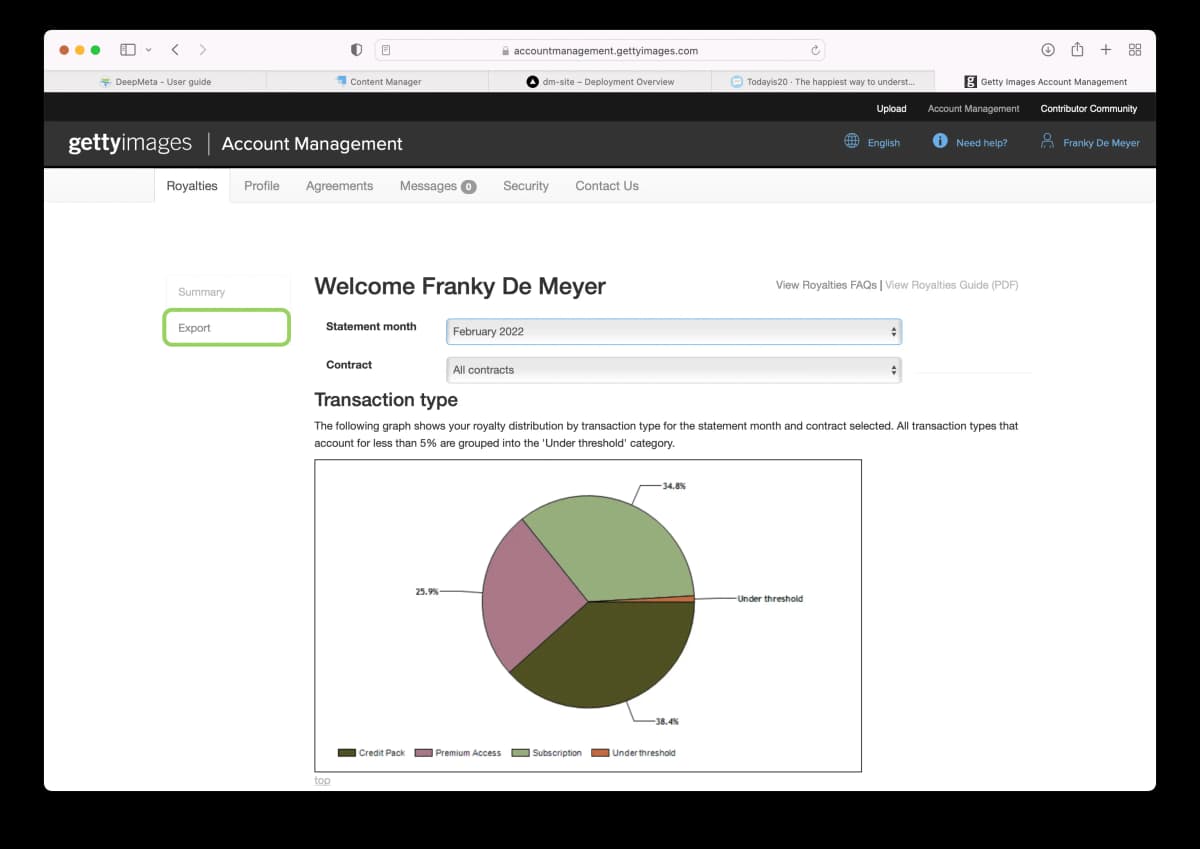Image resolution: width=1200 pixels, height=849 pixels.
Task: Click the Messages count badge
Action: point(468,187)
